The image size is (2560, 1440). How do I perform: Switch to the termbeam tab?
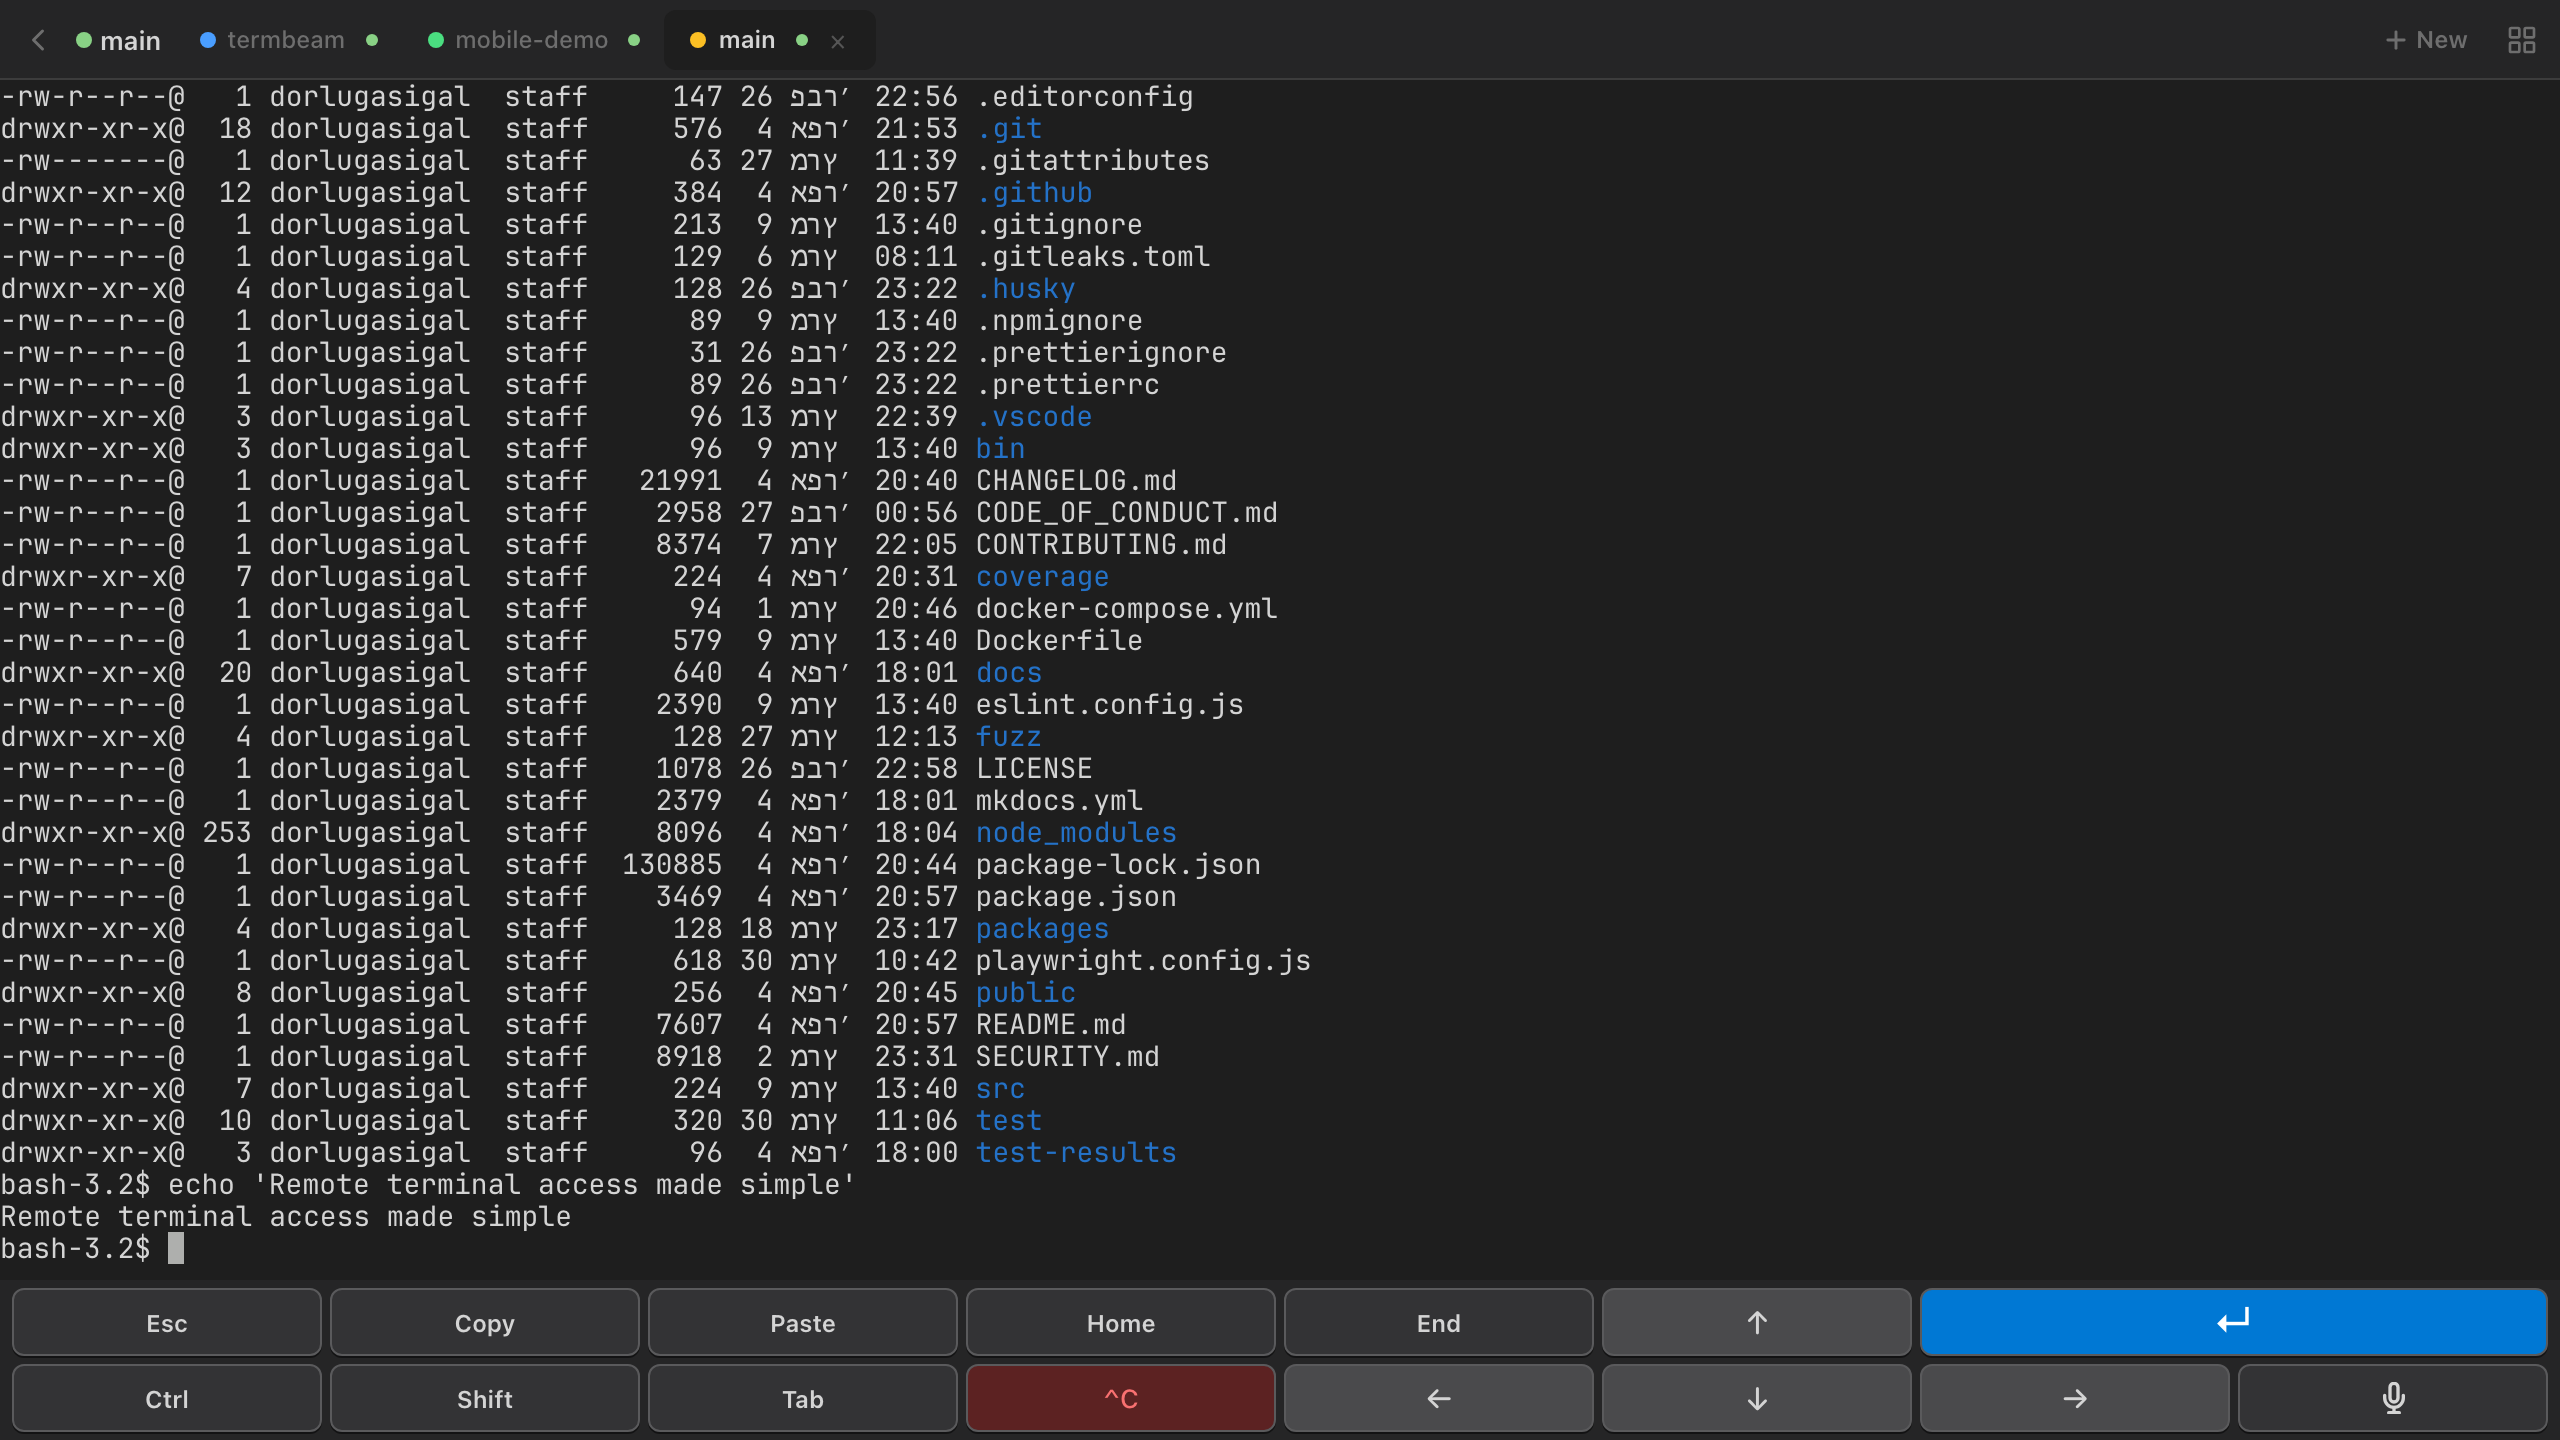click(285, 40)
